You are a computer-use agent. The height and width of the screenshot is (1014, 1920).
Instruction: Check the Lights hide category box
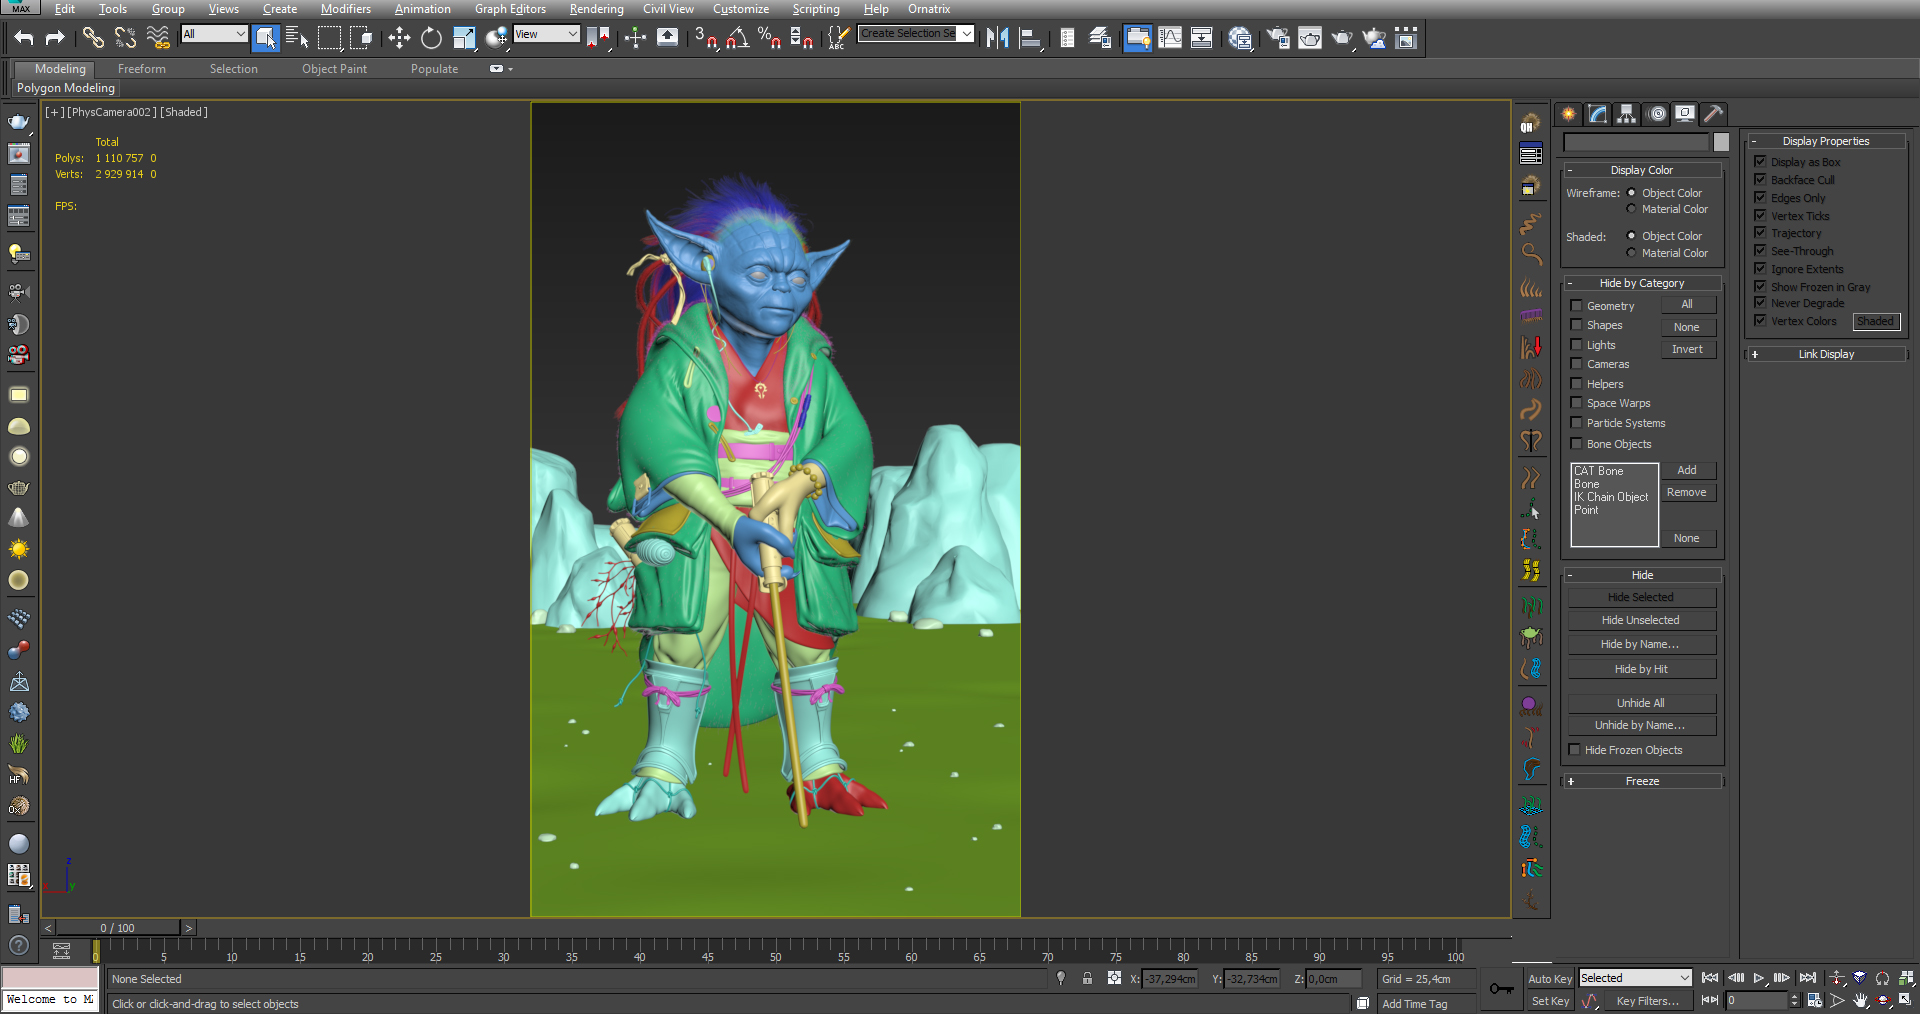tap(1576, 345)
